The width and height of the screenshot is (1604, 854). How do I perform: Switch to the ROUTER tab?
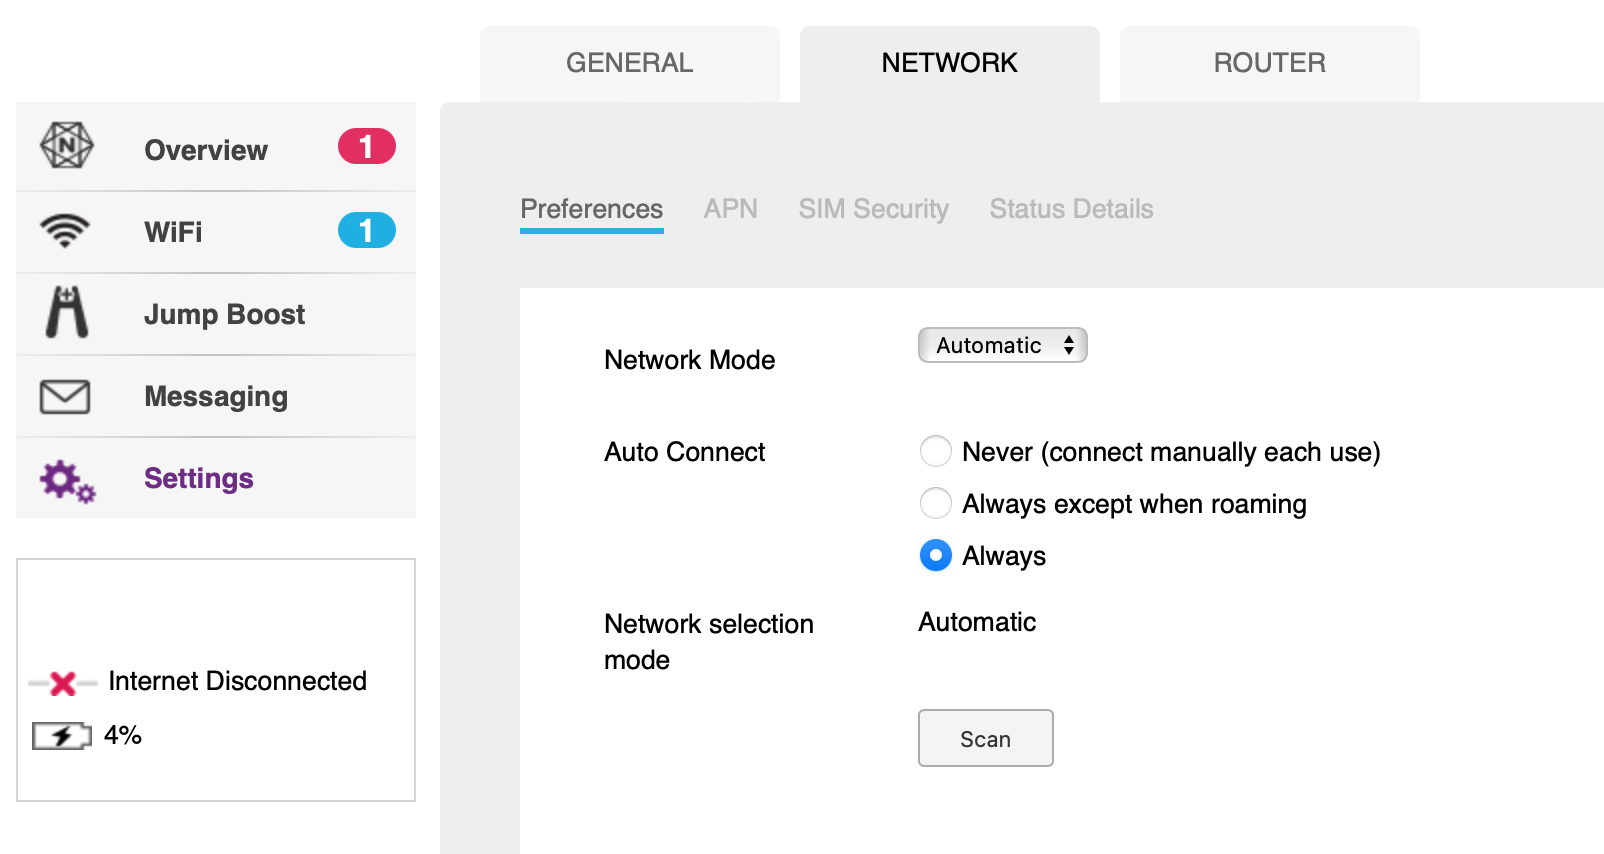(x=1270, y=64)
